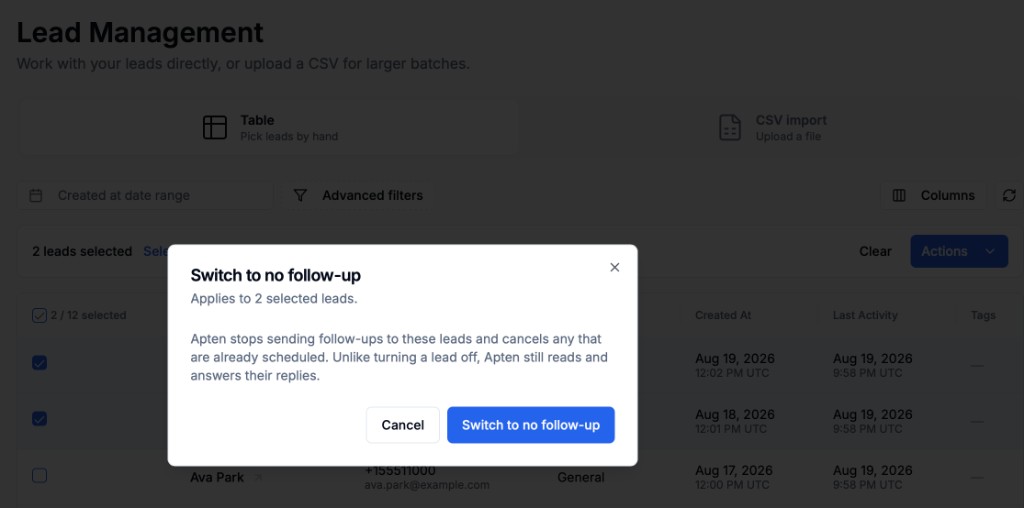
Task: Switch to the CSV import tab
Action: (773, 127)
